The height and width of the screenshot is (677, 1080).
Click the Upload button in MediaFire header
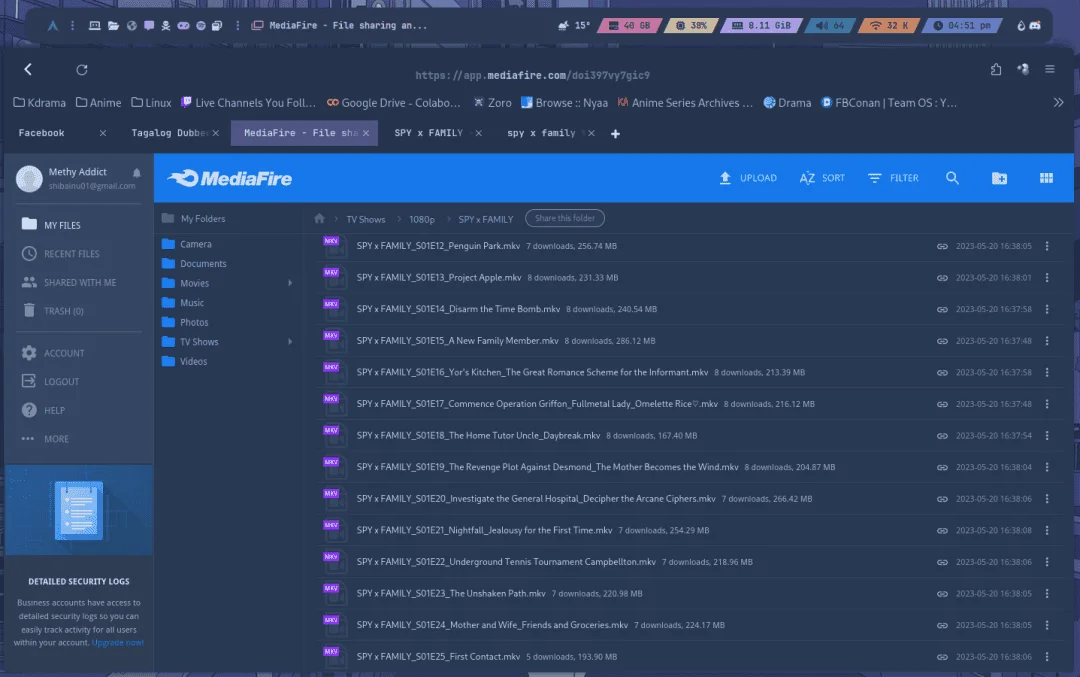tap(747, 178)
